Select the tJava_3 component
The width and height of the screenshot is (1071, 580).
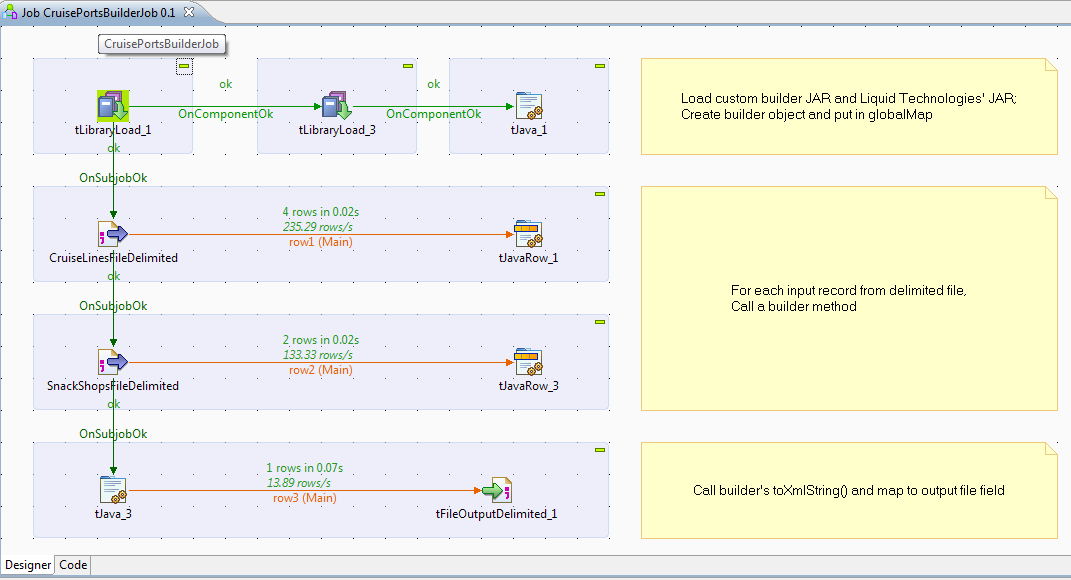(113, 488)
